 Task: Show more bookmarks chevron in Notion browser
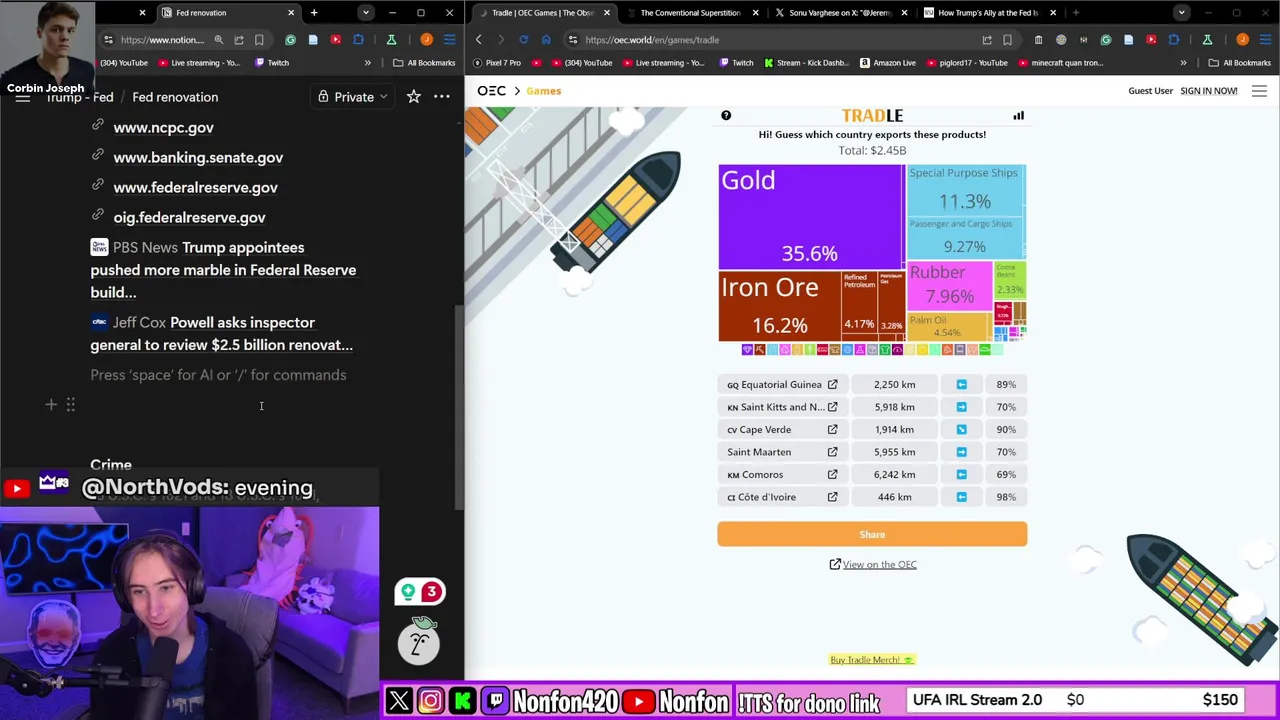coord(367,63)
